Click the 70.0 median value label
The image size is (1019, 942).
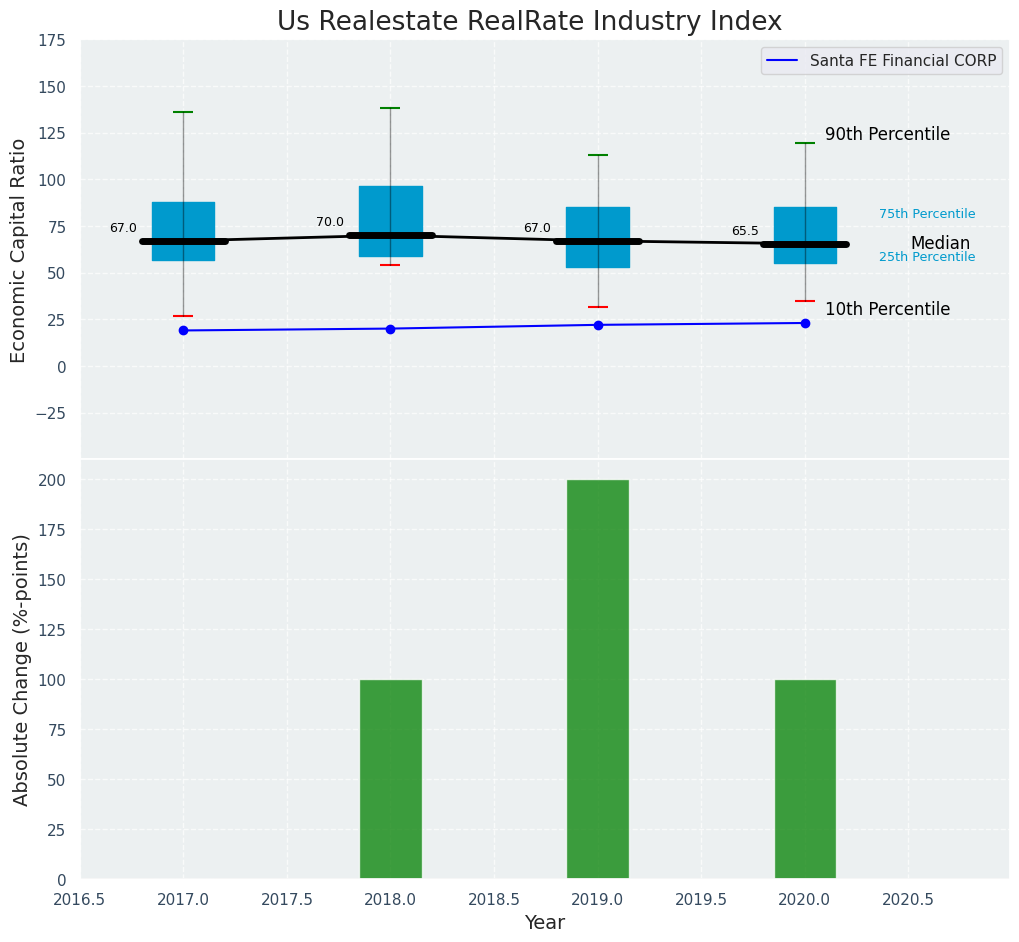(330, 222)
